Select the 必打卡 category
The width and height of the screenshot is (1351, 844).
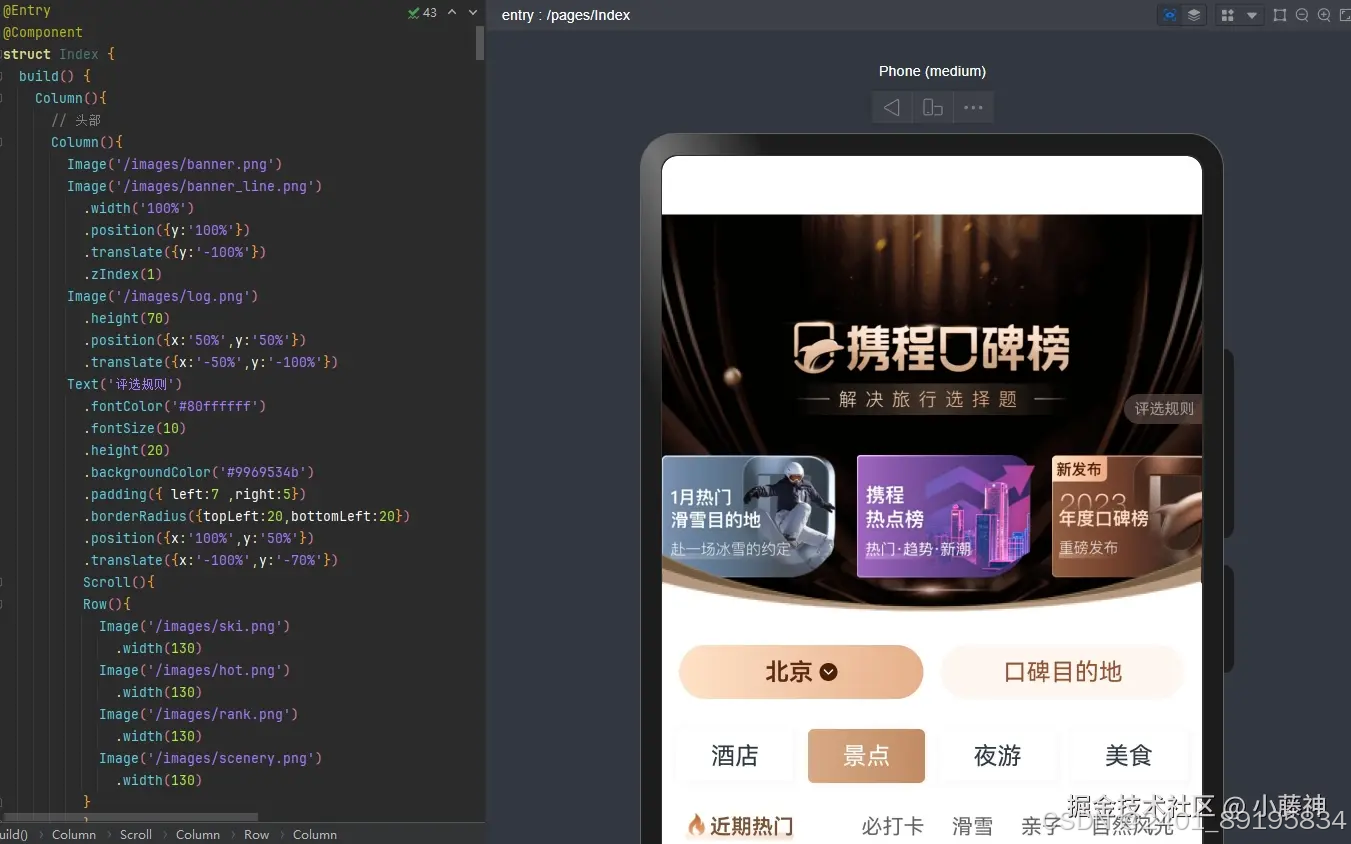point(893,826)
